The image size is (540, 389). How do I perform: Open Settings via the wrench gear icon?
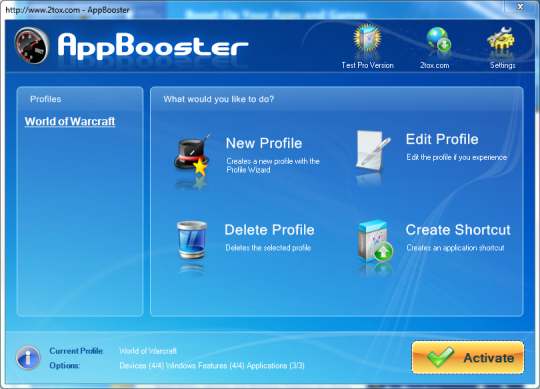click(x=501, y=38)
